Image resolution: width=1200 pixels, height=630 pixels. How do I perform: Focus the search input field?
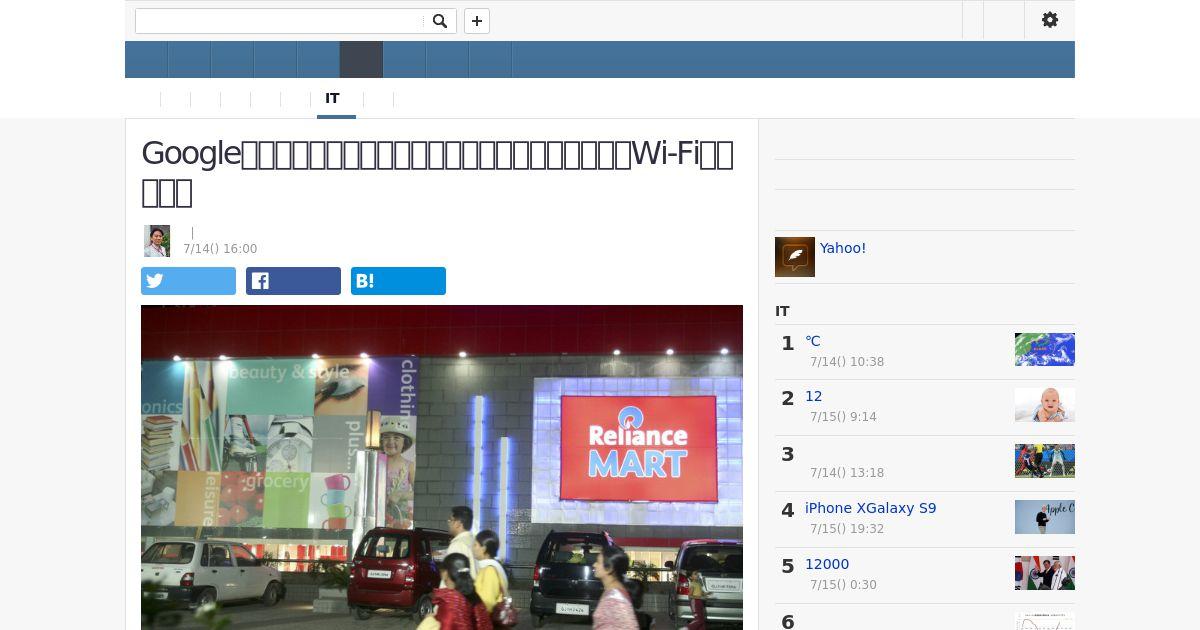pyautogui.click(x=280, y=21)
